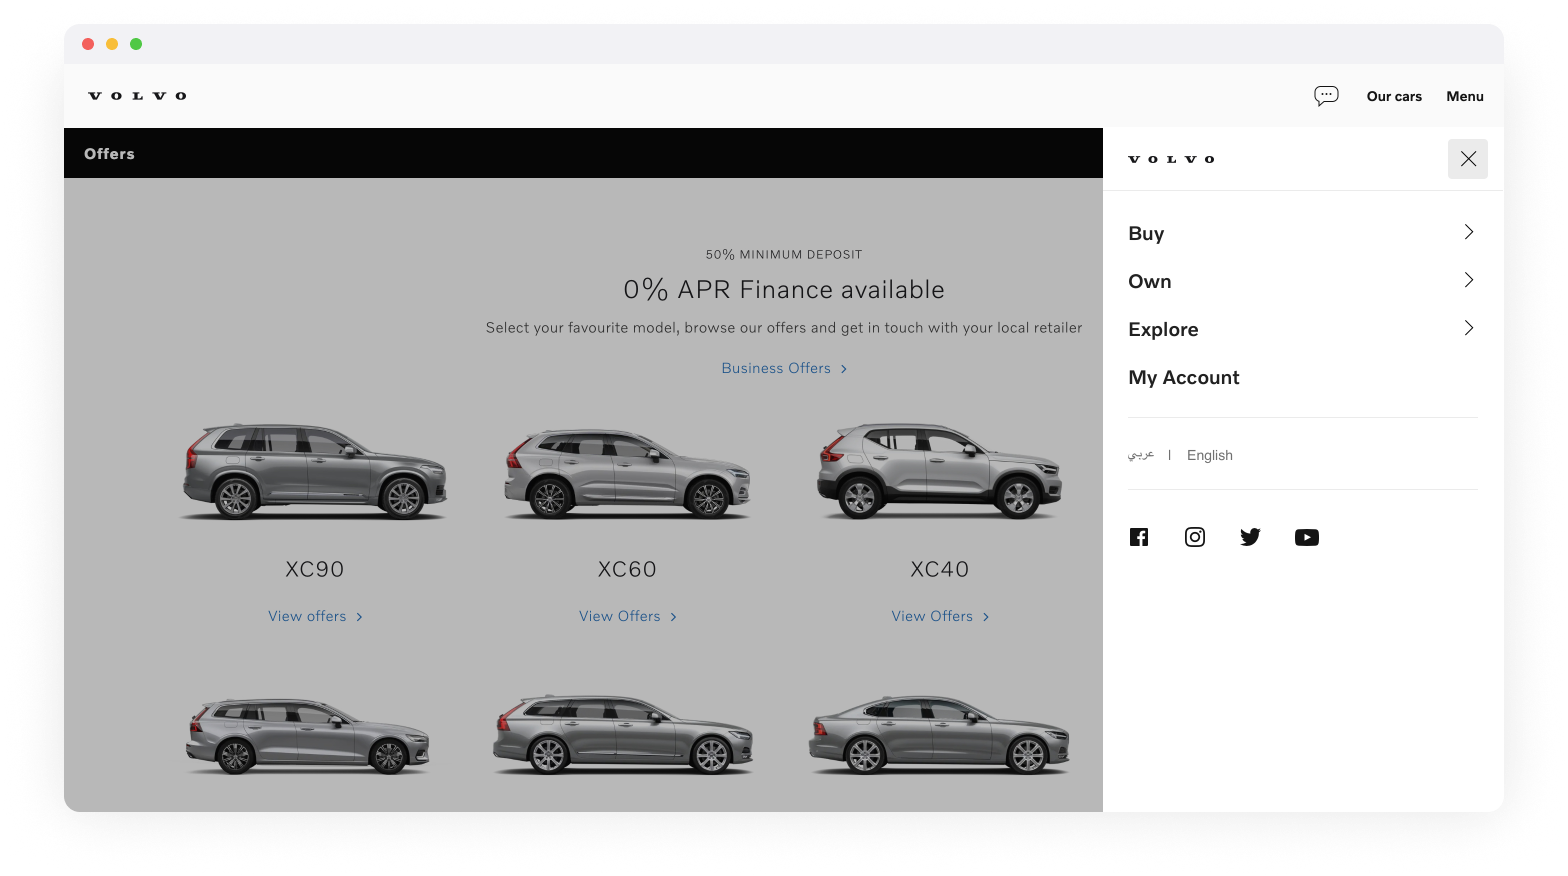Viewport: 1568px width, 876px height.
Task: Click the green maximize window dot
Action: pyautogui.click(x=136, y=44)
